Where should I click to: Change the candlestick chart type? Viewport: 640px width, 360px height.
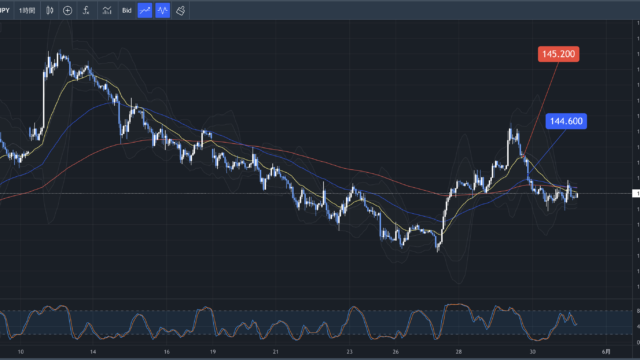pyautogui.click(x=50, y=10)
